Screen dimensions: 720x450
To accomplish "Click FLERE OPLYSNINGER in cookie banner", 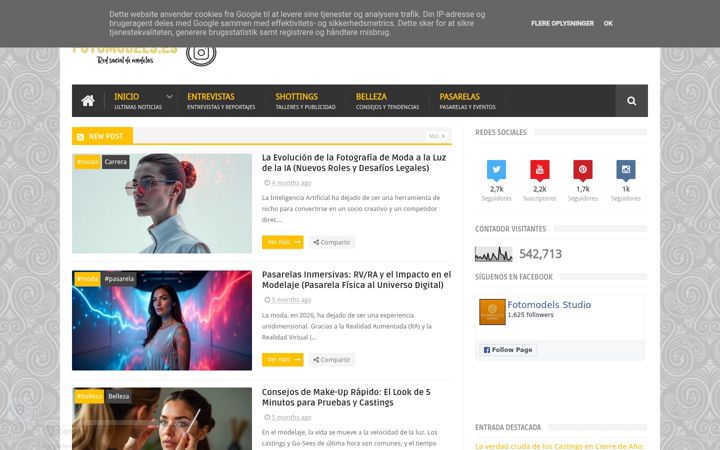I will pyautogui.click(x=562, y=23).
